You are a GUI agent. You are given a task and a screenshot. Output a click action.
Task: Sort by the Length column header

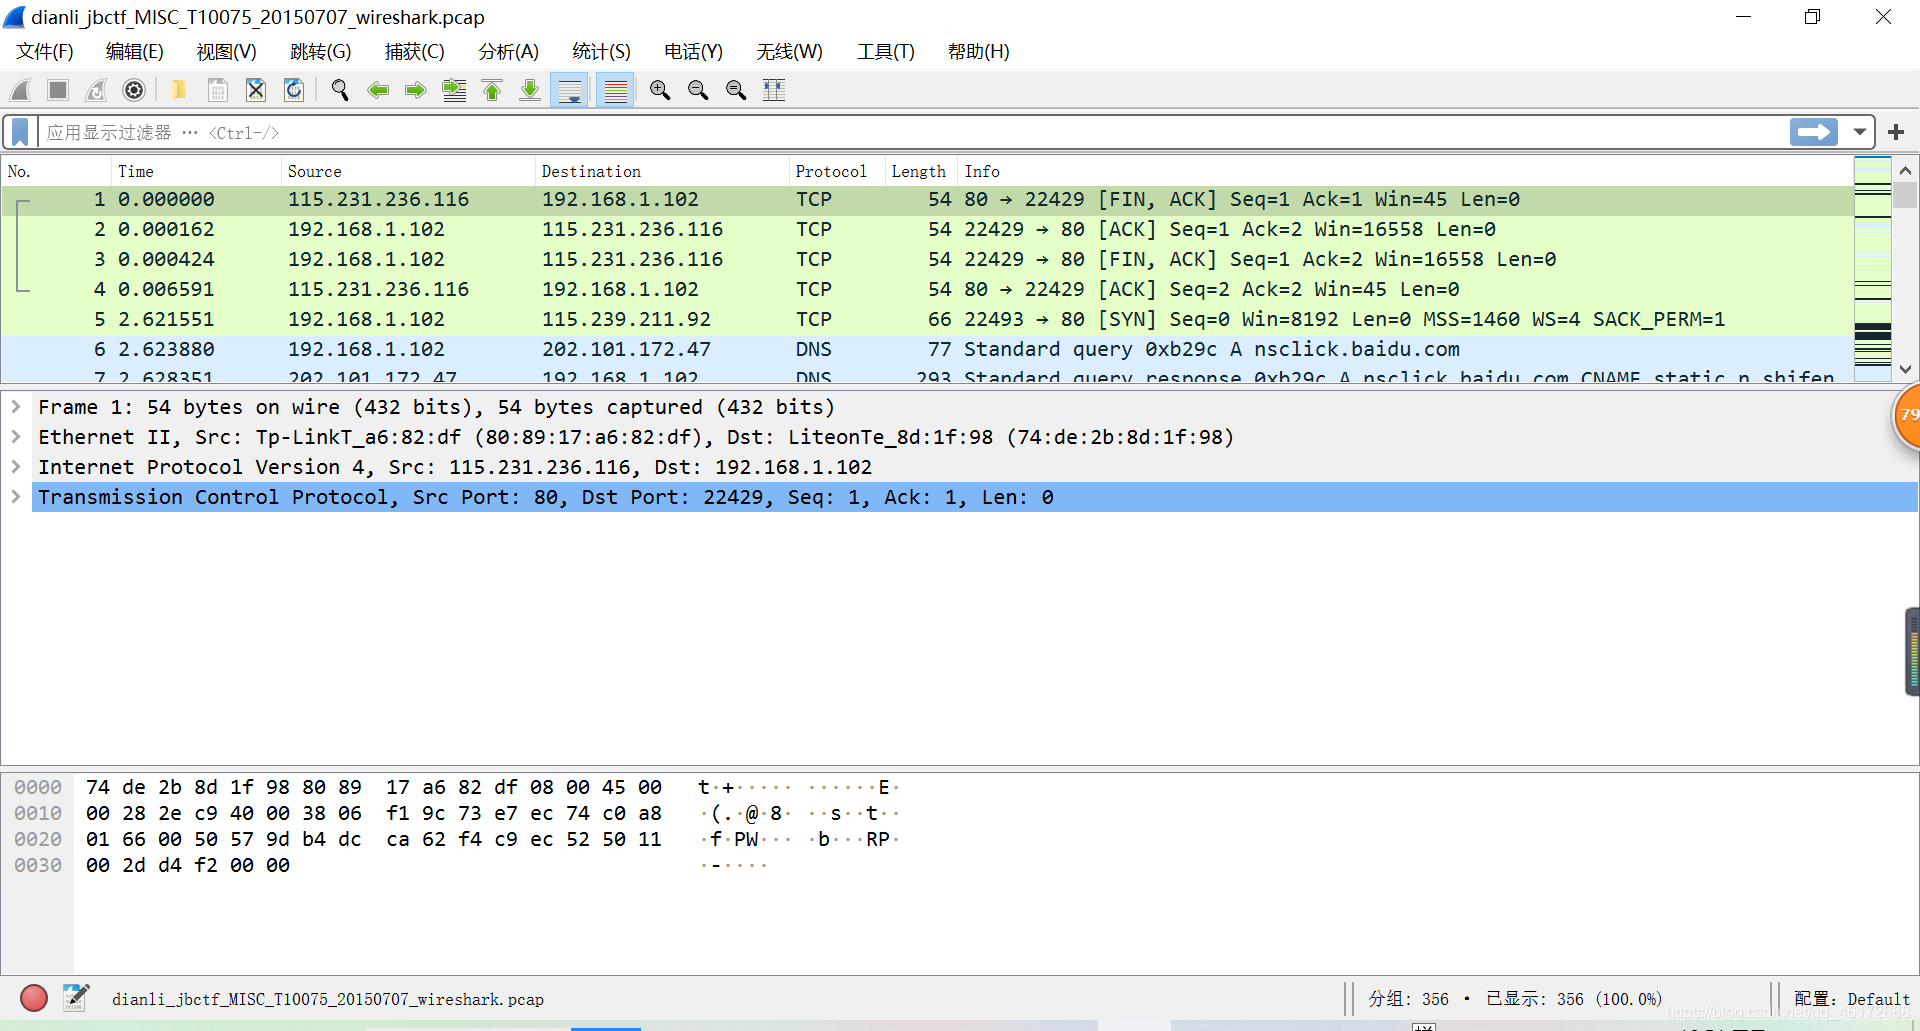pos(921,171)
